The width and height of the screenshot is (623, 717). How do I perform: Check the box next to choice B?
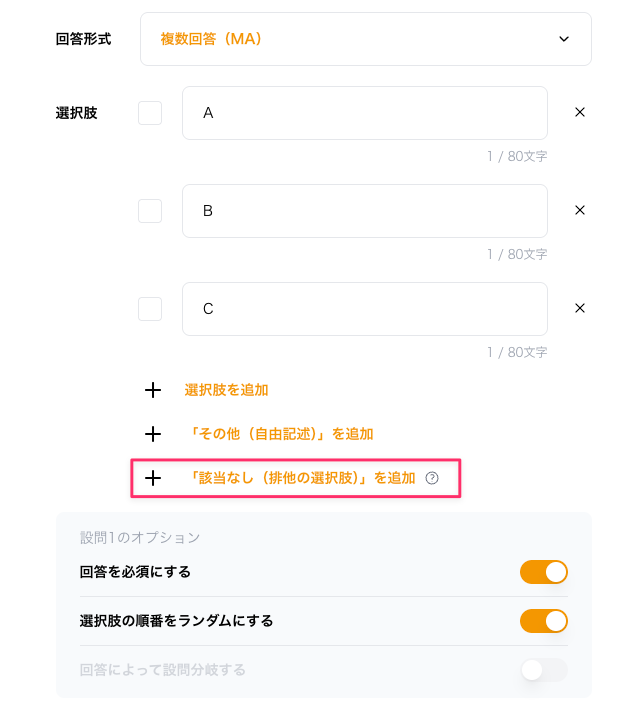tap(150, 211)
